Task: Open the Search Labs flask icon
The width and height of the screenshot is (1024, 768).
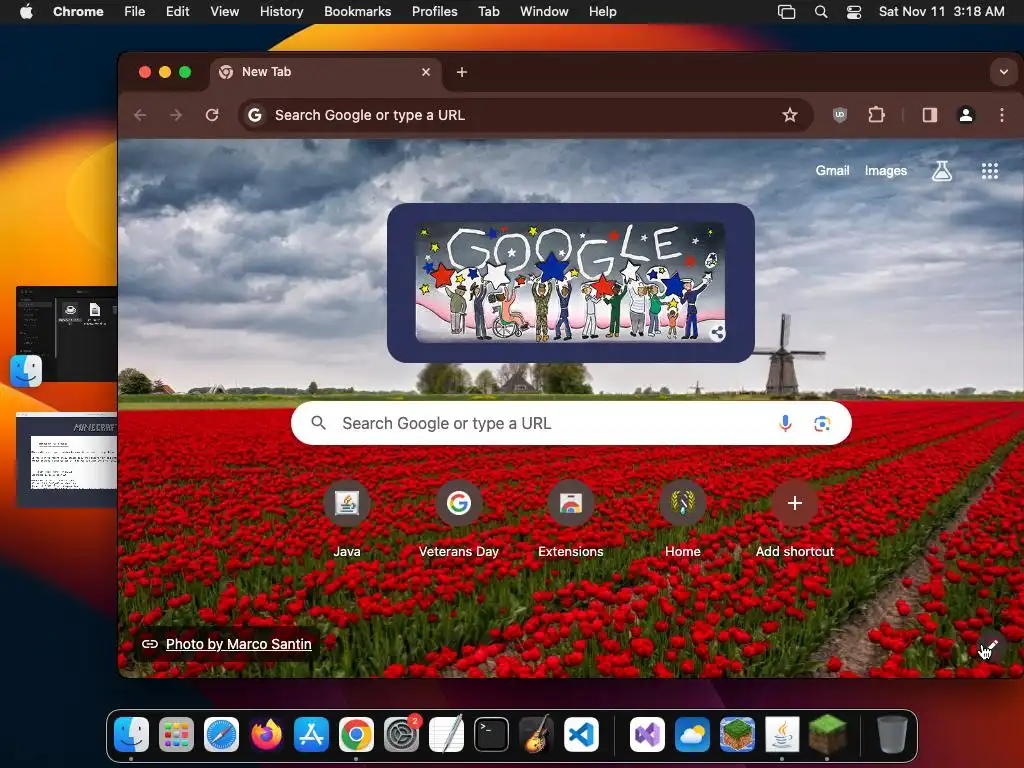Action: (942, 171)
